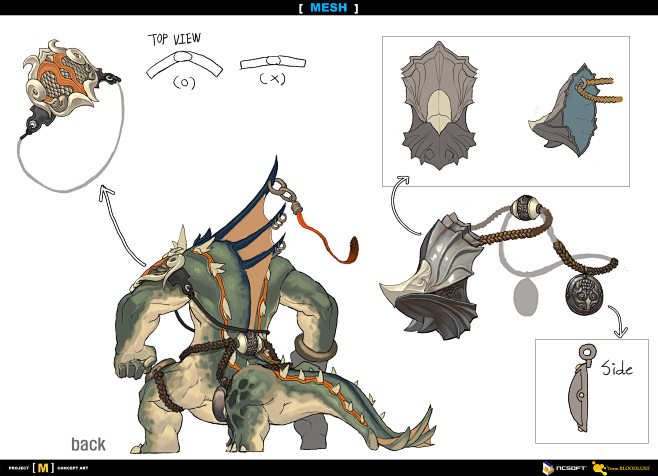This screenshot has width=658, height=476.
Task: Click the orange ribbon tassel on the chain
Action: pos(327,237)
